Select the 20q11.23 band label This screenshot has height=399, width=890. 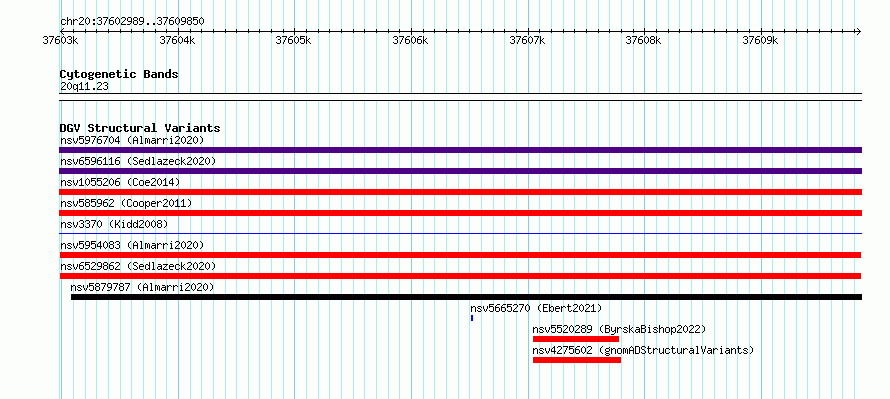(x=84, y=87)
